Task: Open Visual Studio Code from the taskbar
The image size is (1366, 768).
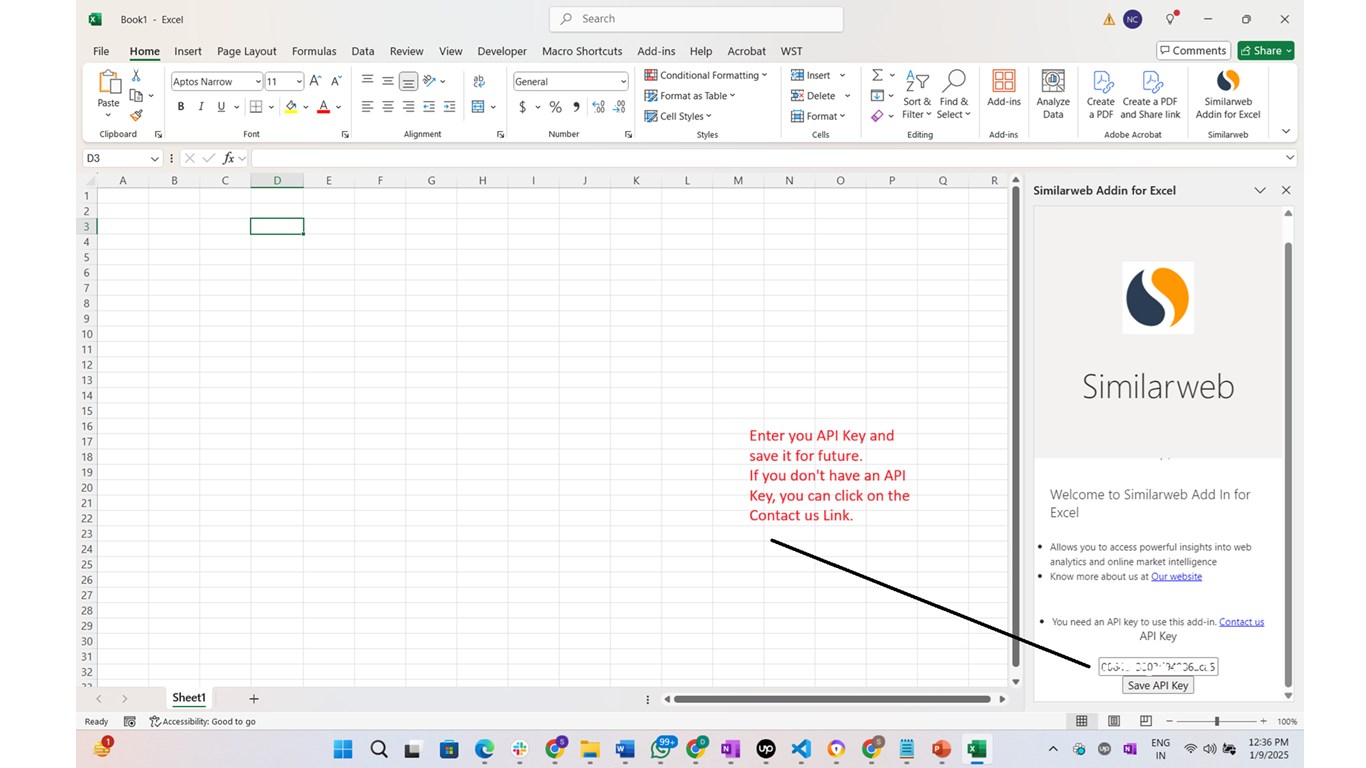Action: [x=801, y=749]
